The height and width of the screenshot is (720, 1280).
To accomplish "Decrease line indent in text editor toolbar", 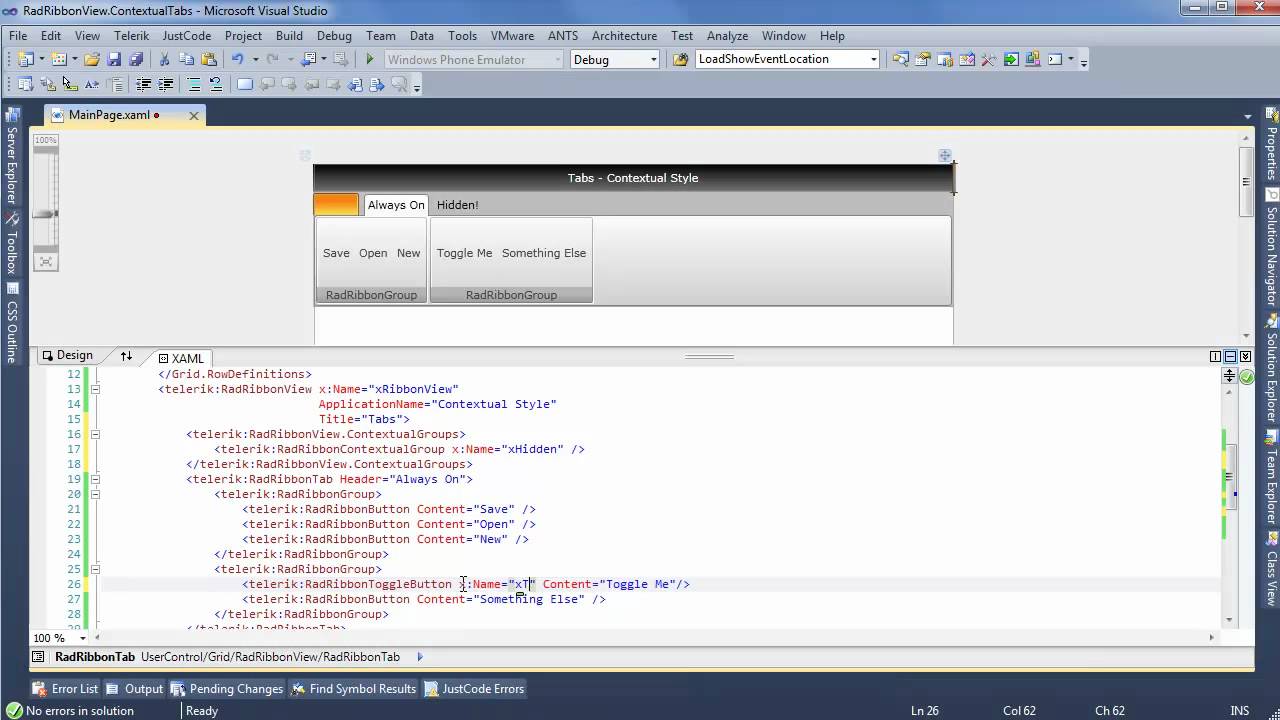I will [144, 85].
